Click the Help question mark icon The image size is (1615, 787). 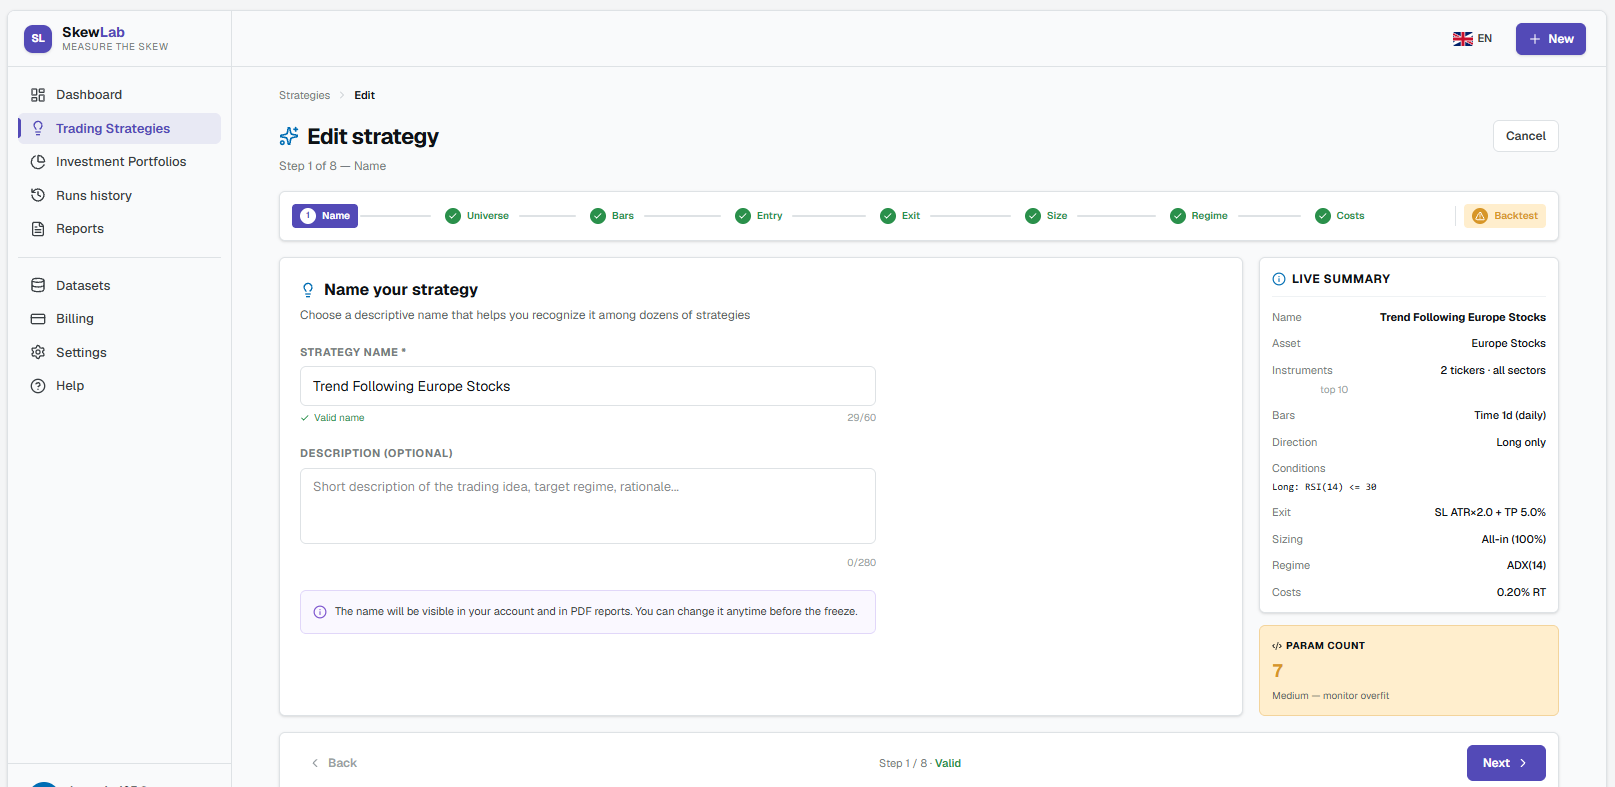click(x=38, y=386)
